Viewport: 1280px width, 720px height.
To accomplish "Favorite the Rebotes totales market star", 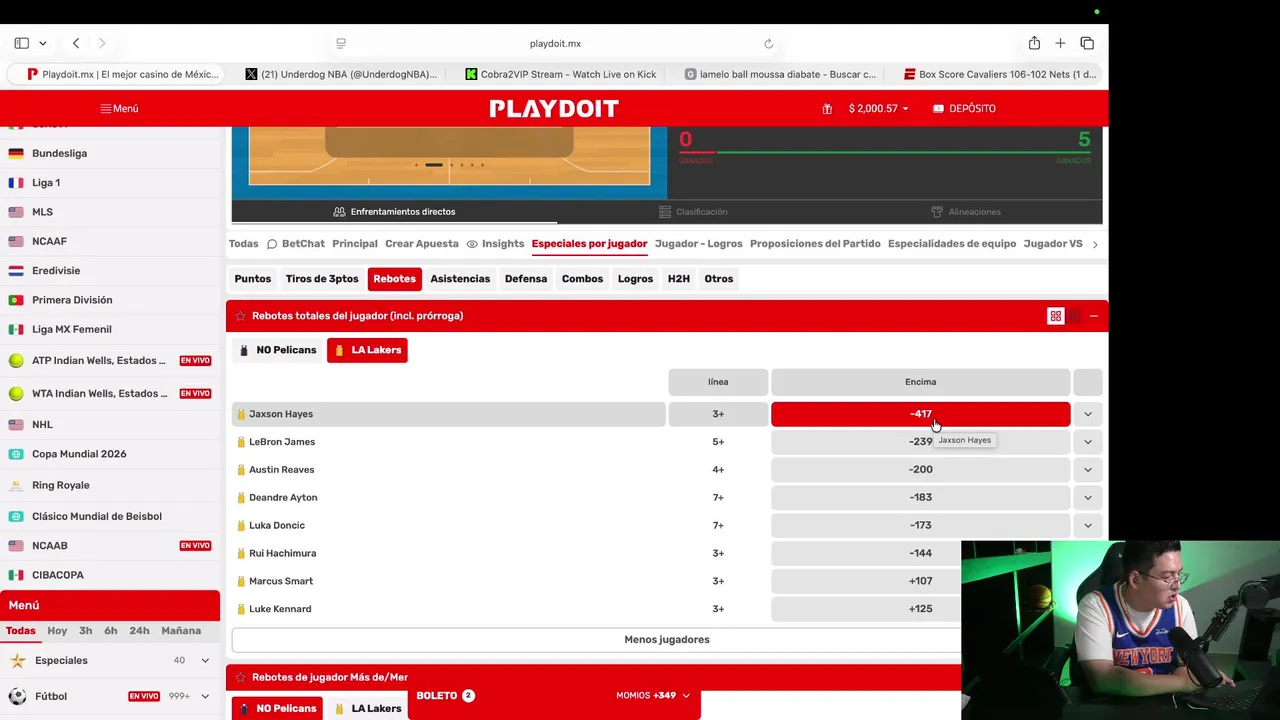I will pyautogui.click(x=240, y=316).
